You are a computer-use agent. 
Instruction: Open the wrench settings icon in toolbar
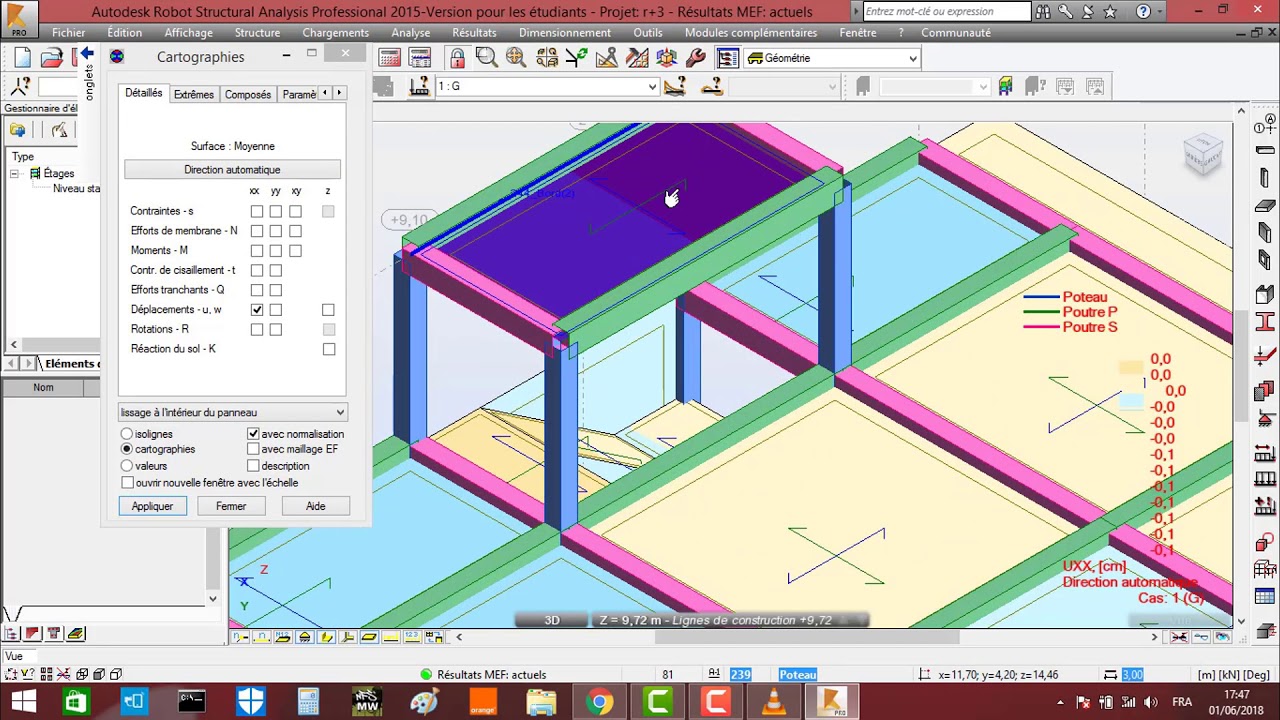[697, 58]
